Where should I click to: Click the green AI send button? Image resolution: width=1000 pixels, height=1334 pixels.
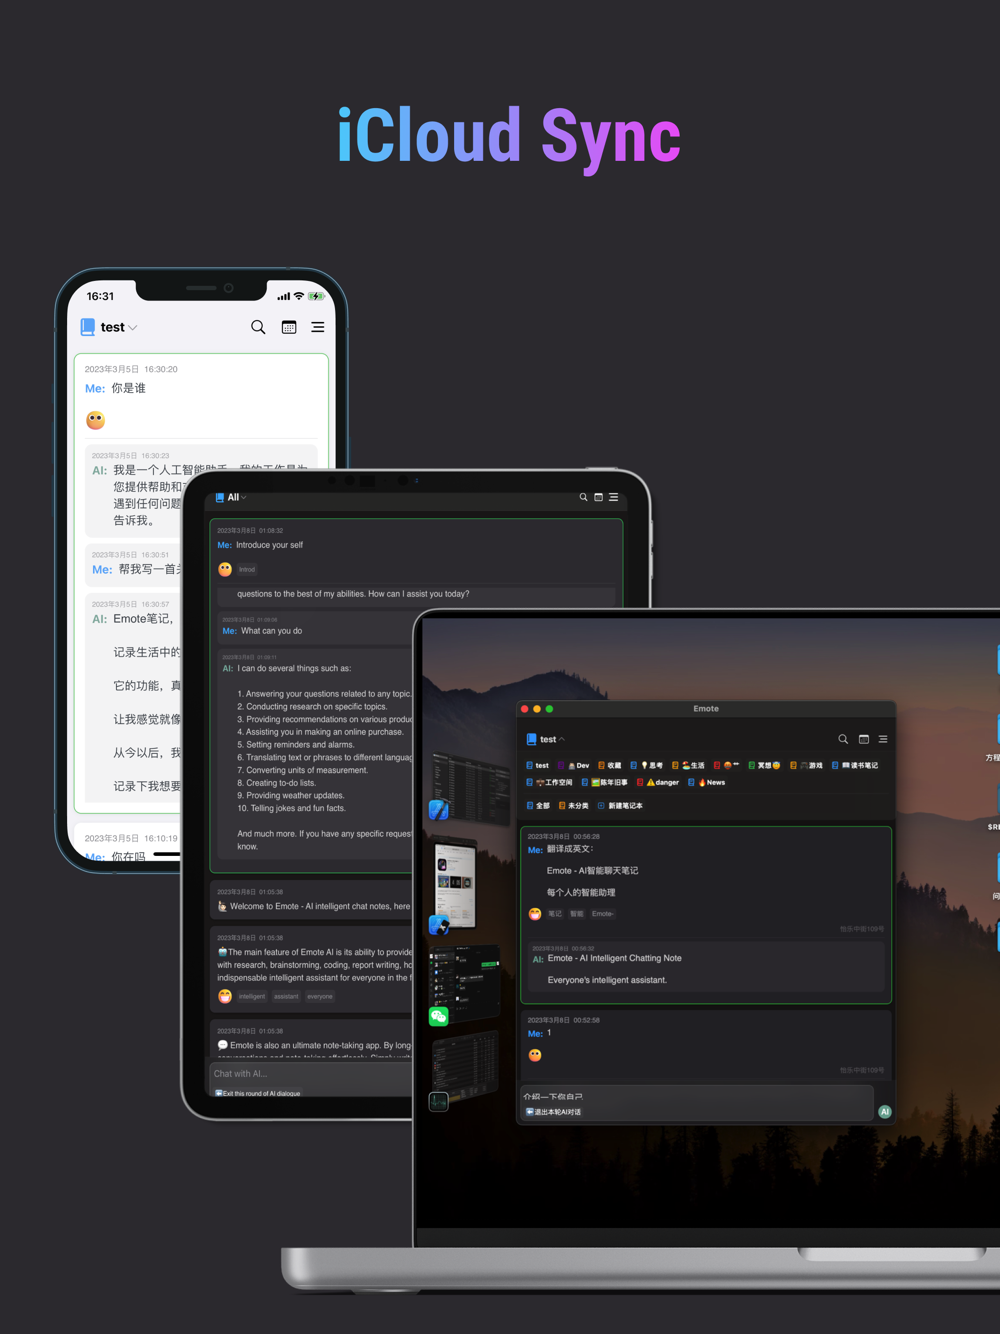(884, 1112)
